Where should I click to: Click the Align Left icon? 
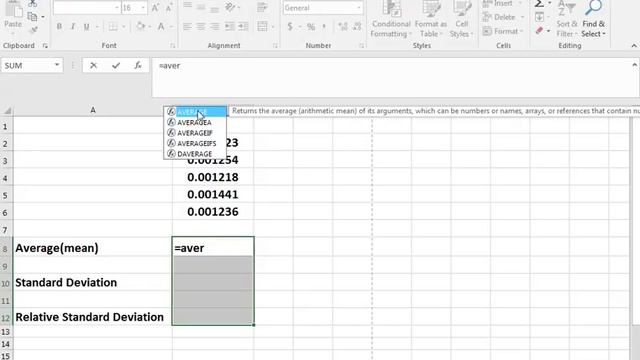pos(187,27)
